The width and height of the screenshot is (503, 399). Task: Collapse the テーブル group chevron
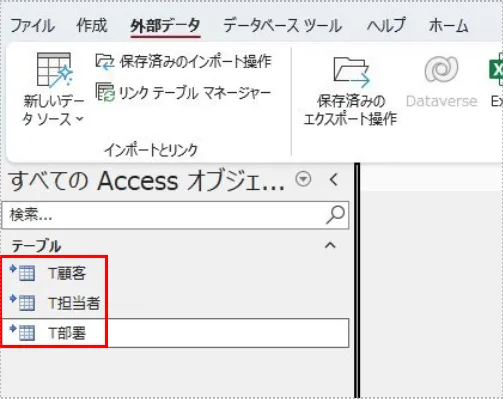pyautogui.click(x=330, y=246)
